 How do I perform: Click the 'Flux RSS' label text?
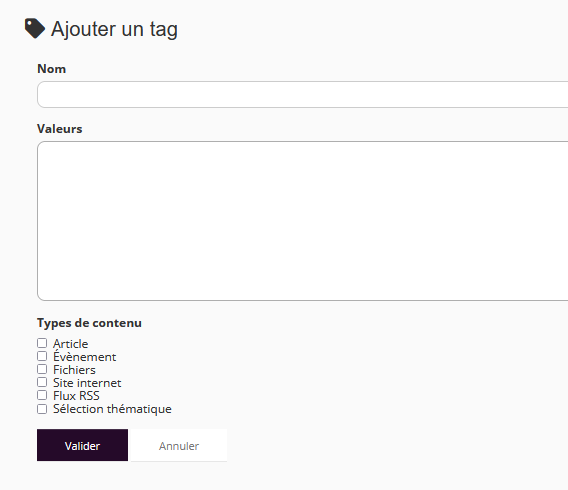tap(76, 396)
